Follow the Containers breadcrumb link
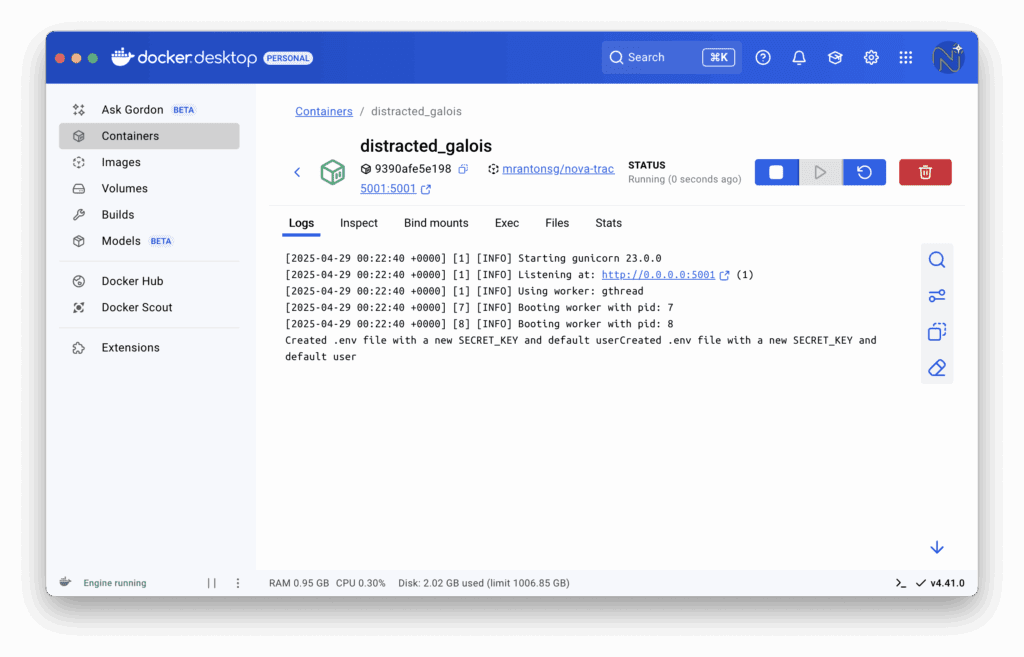 (323, 111)
